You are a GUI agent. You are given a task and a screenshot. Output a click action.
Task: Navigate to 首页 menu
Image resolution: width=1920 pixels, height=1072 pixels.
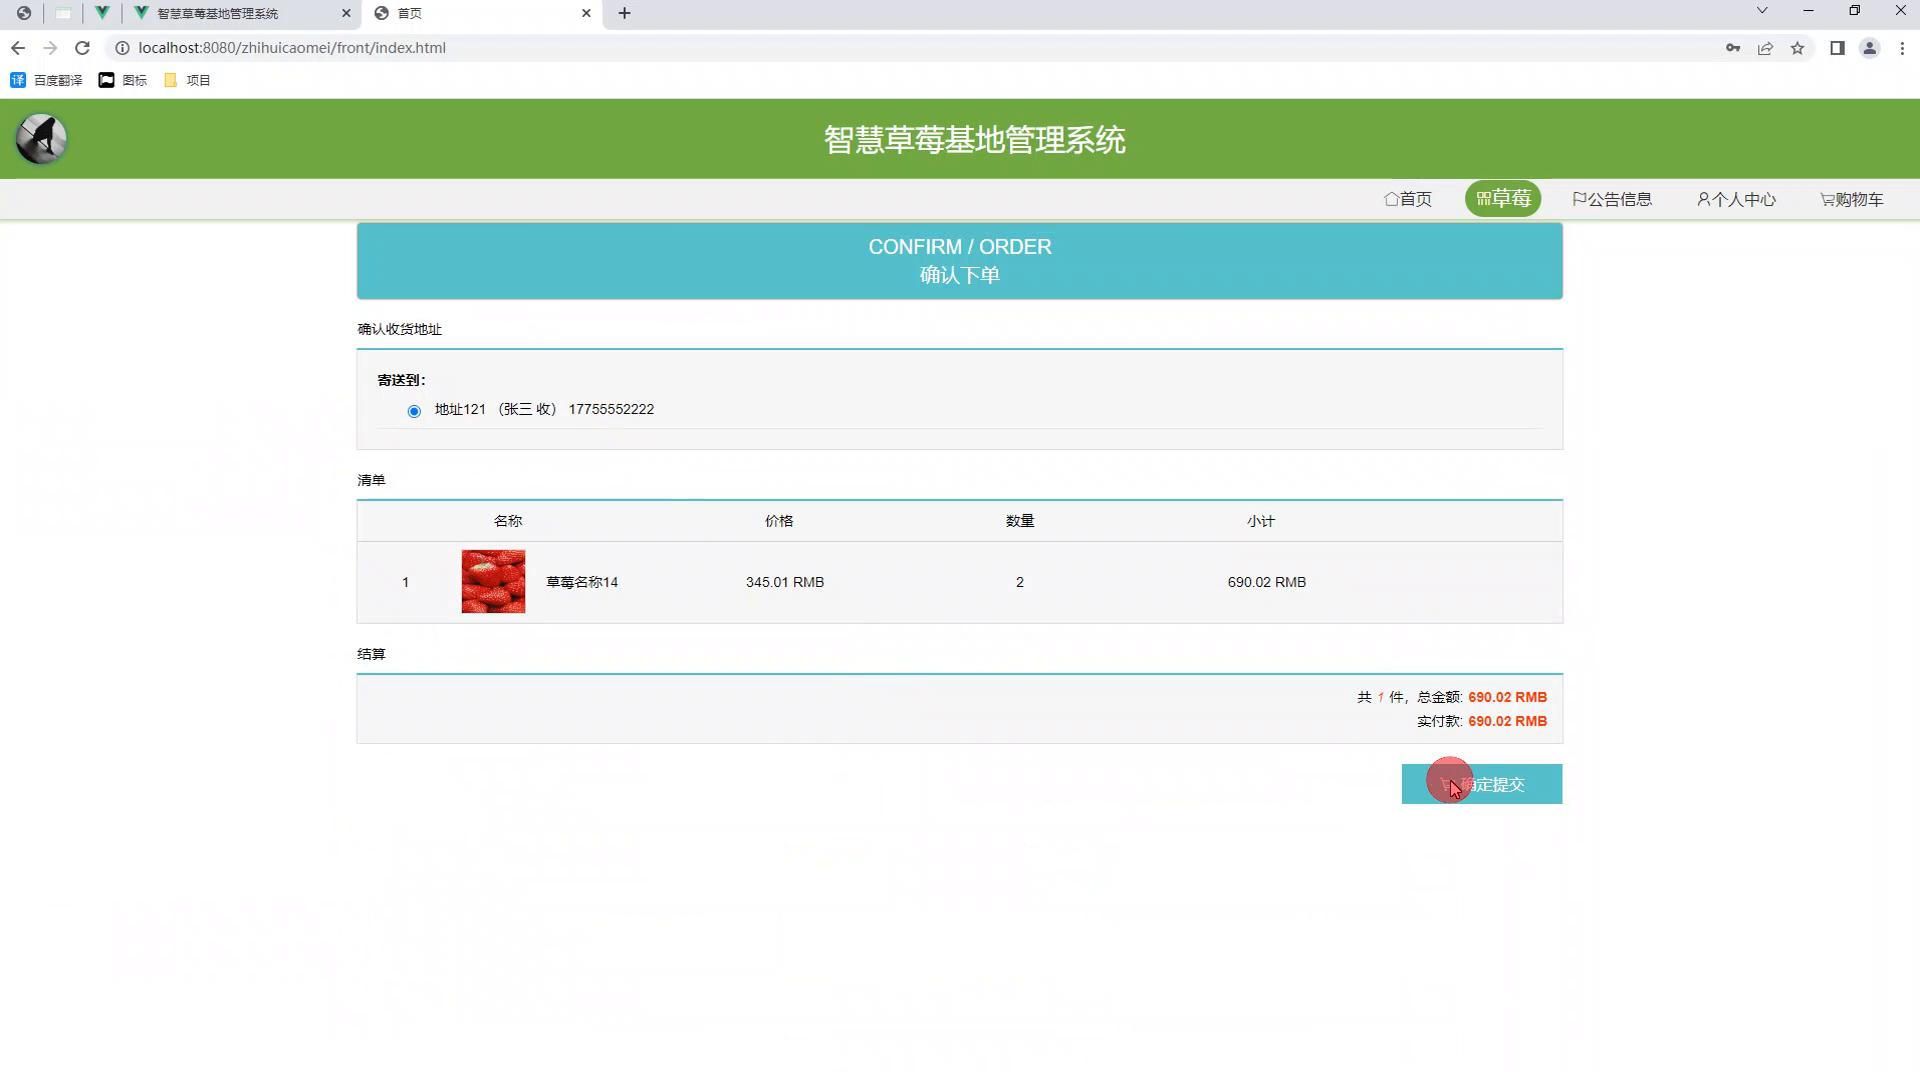pyautogui.click(x=1408, y=199)
